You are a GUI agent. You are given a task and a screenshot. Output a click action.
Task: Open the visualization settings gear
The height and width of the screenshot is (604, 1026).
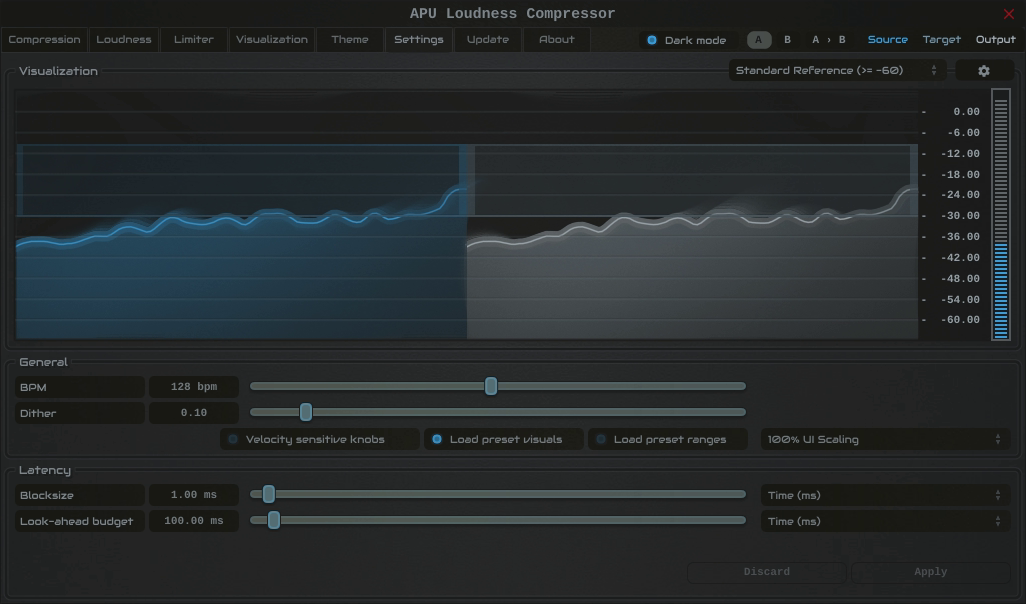coord(984,71)
